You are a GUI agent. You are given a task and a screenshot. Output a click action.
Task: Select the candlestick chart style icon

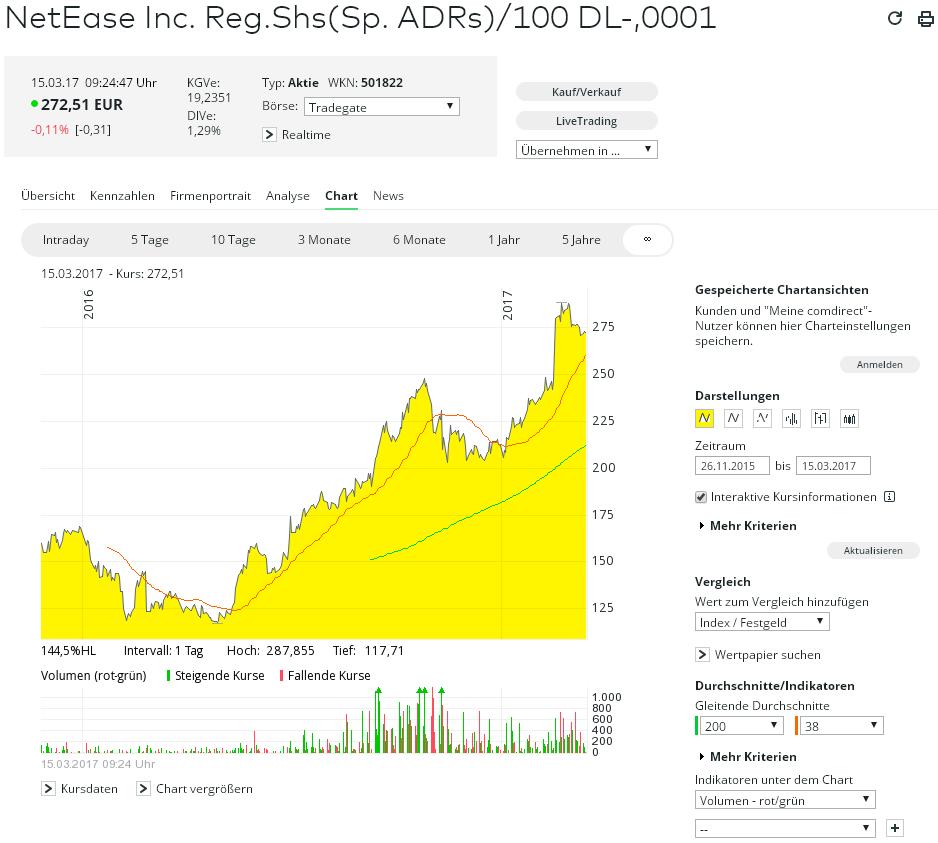(849, 418)
